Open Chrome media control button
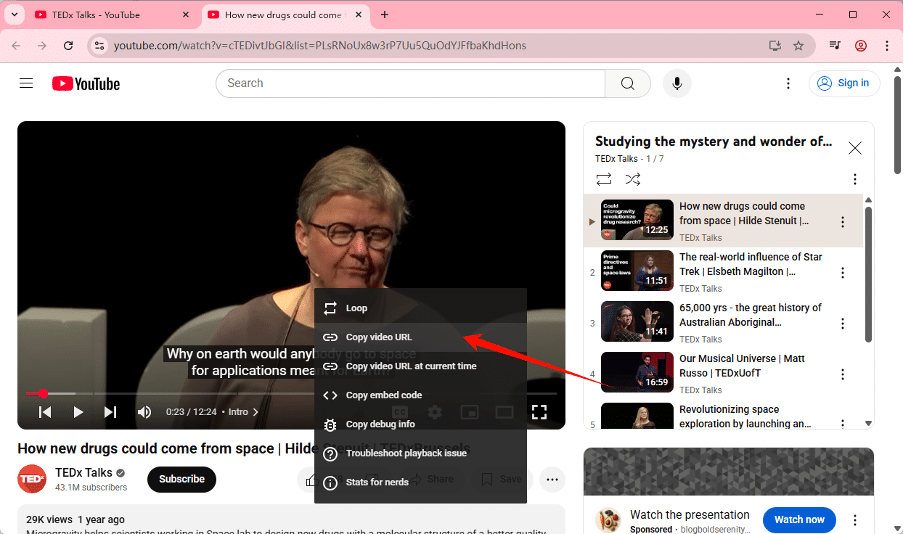The image size is (904, 534). 834,46
